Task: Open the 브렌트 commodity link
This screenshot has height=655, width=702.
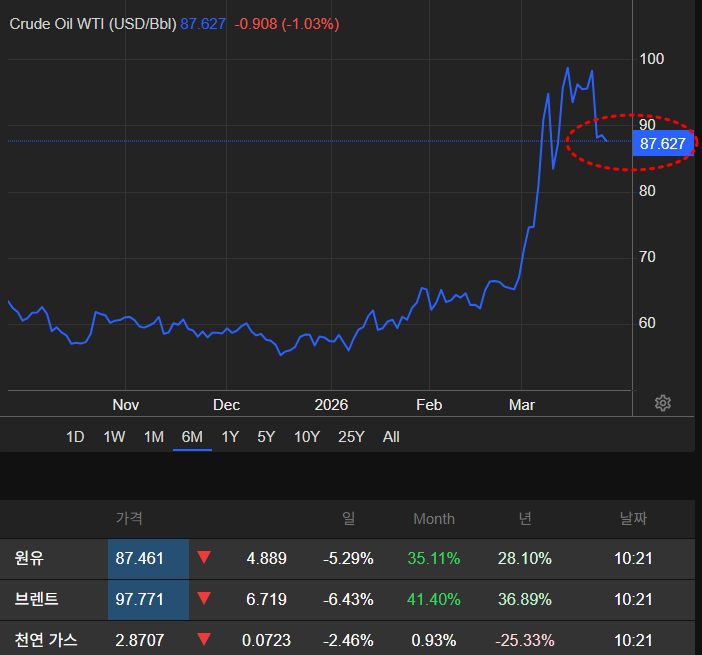Action: click(x=37, y=599)
